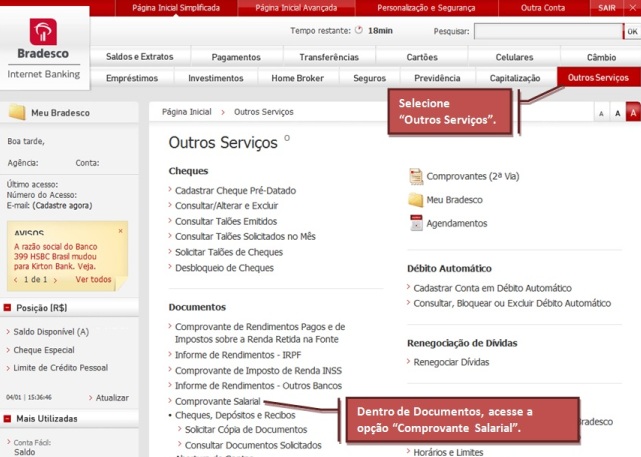Open the Seguros menu
Screen dimensions: 641x457
(x=370, y=78)
